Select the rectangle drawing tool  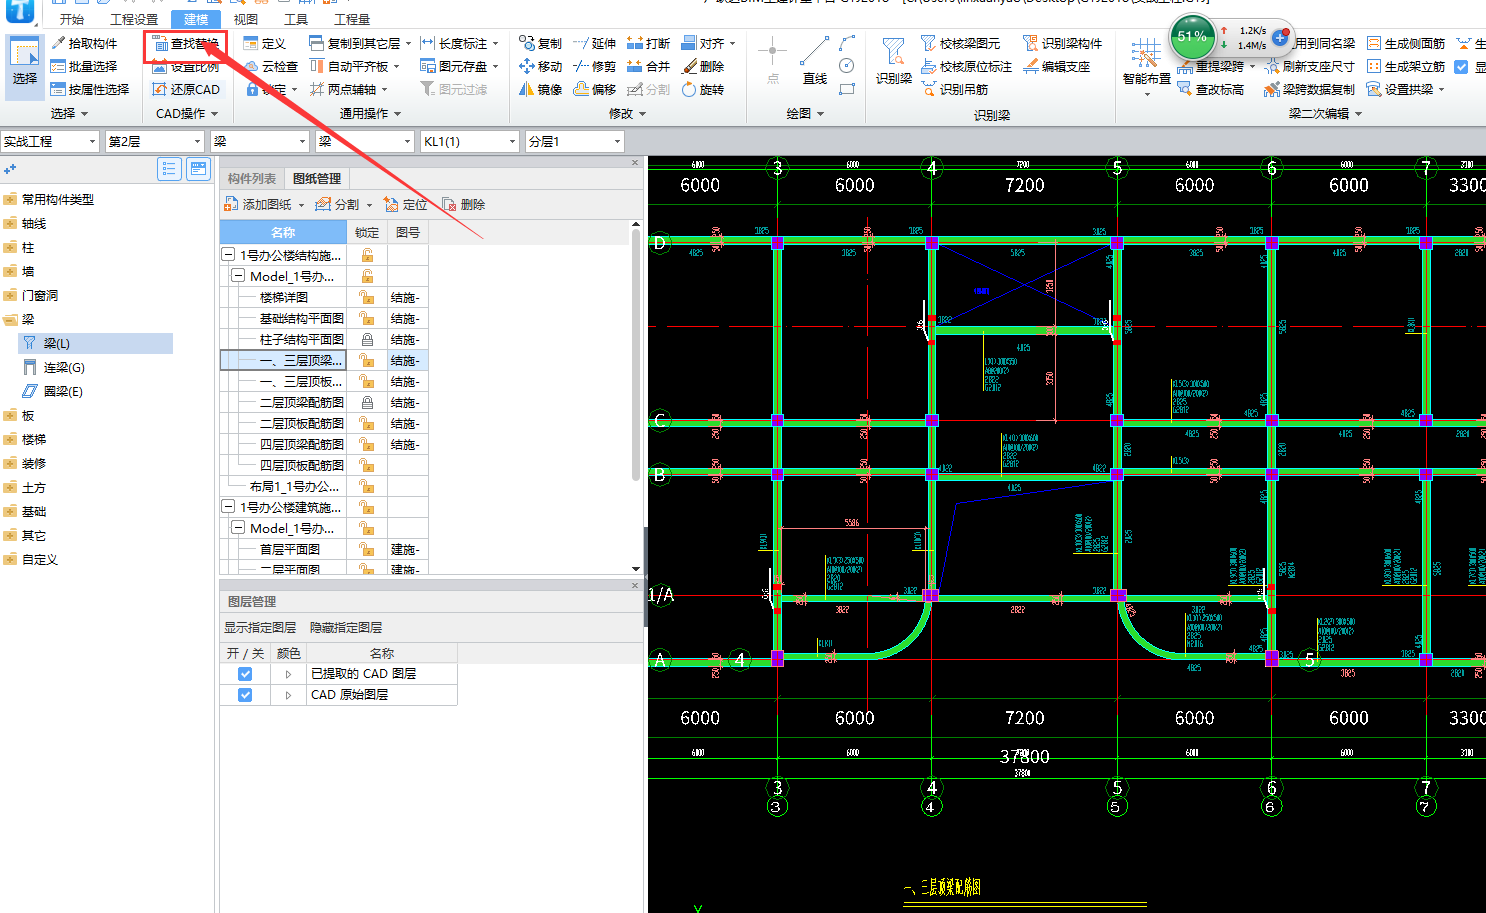pyautogui.click(x=847, y=89)
